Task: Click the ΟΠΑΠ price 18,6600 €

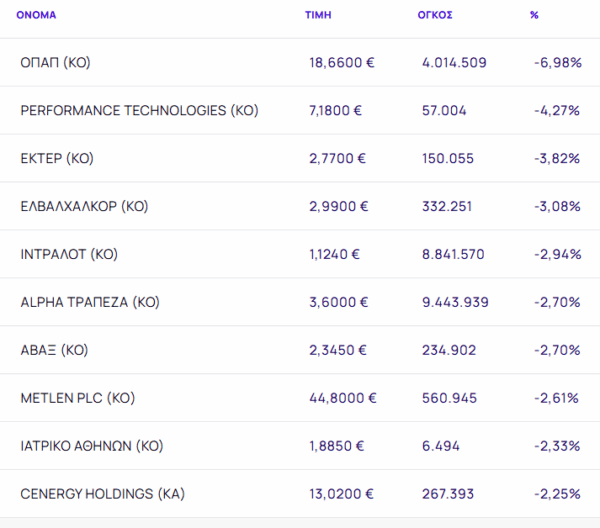Action: [x=342, y=63]
